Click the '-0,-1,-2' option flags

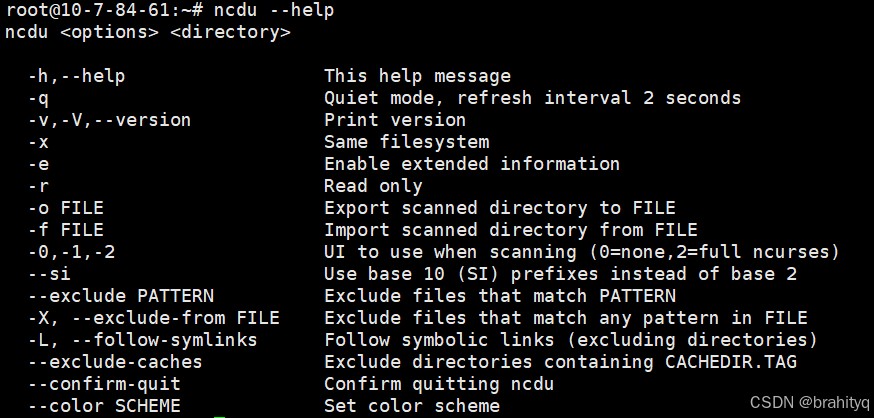click(71, 252)
